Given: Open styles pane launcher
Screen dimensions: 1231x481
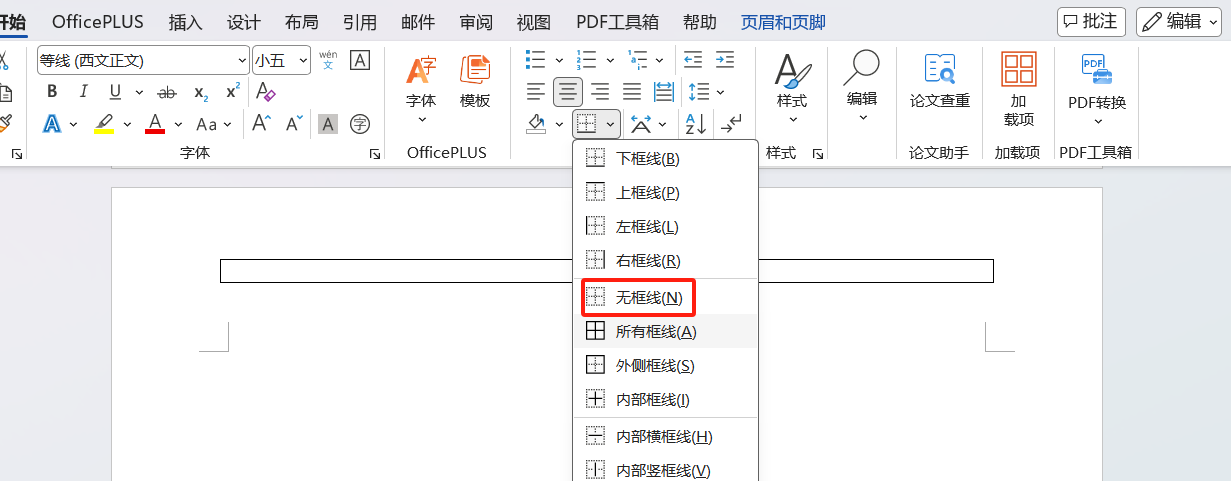Looking at the screenshot, I should click(817, 154).
